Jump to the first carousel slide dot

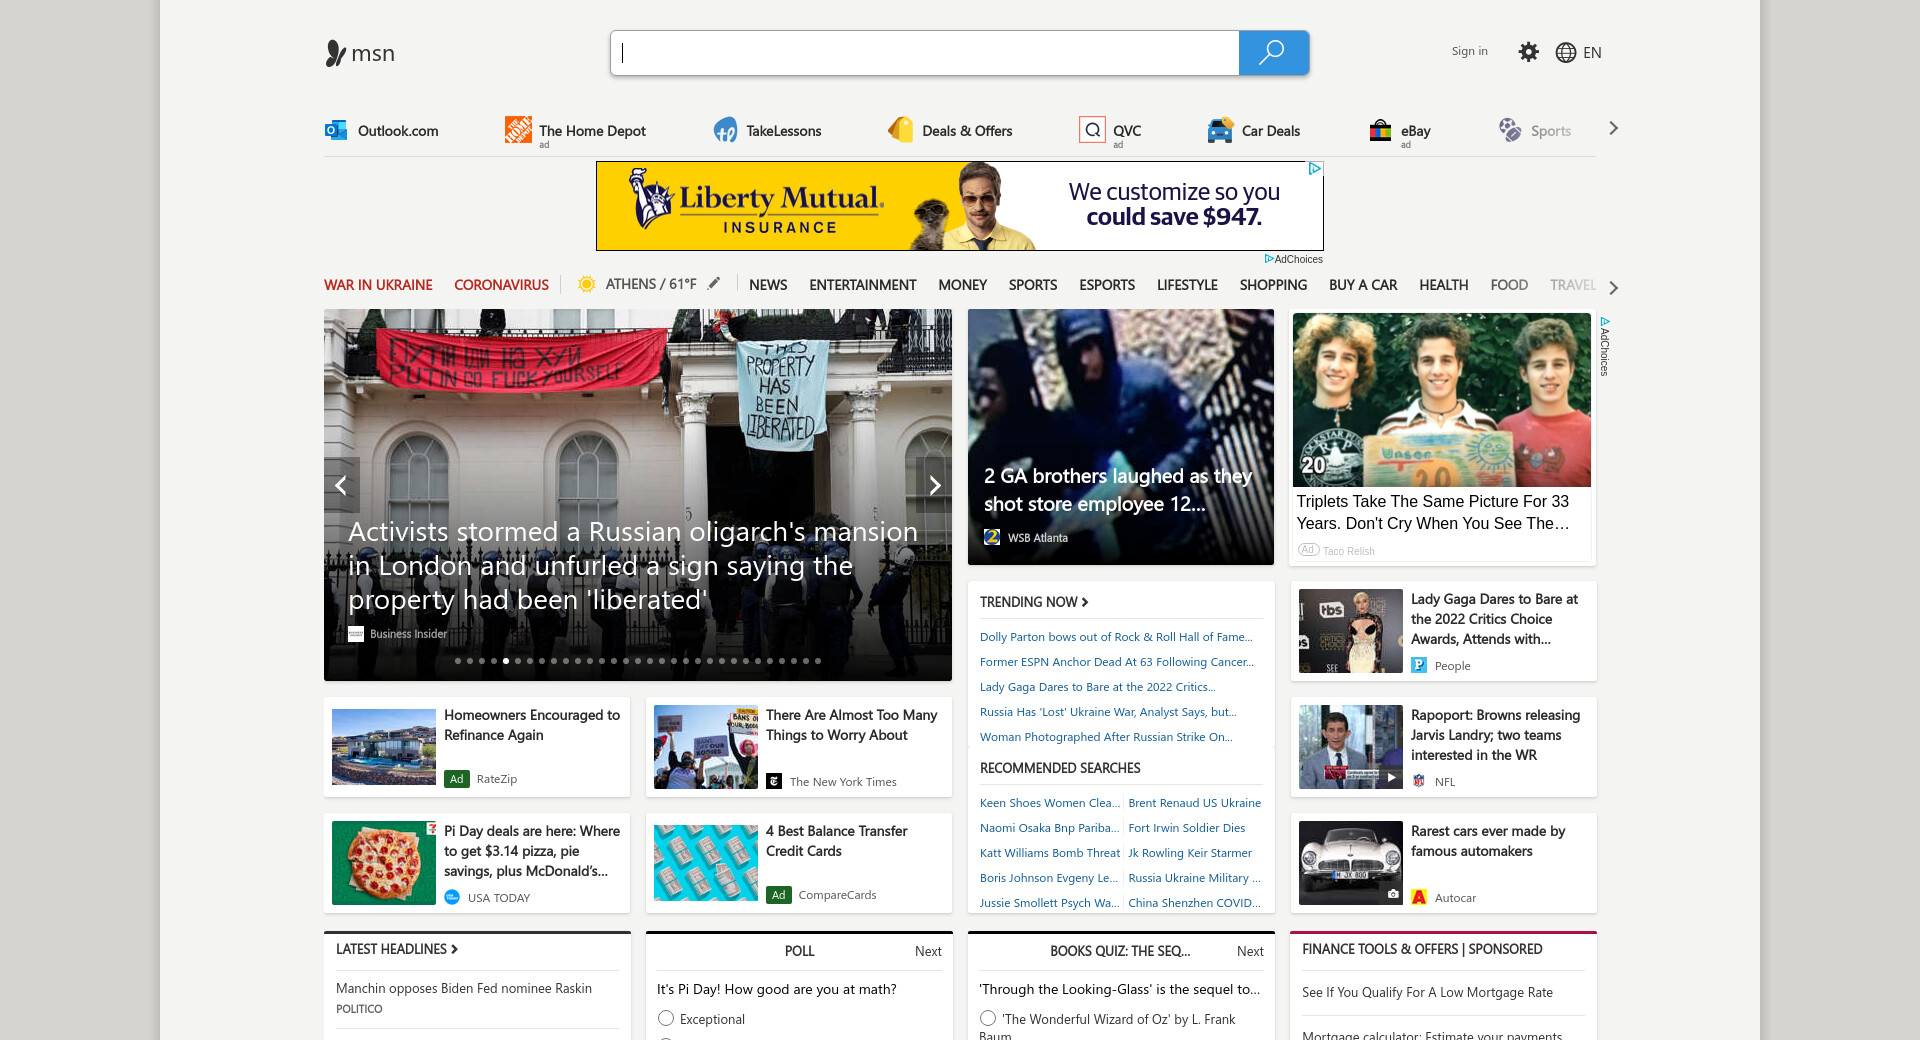tap(458, 661)
